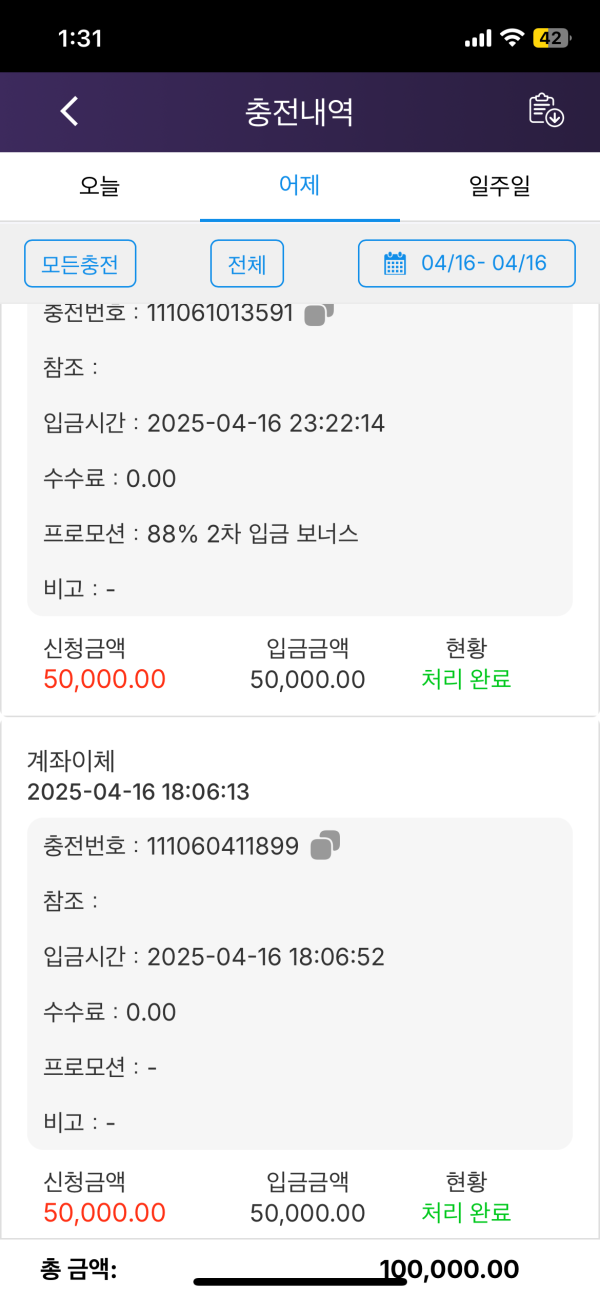
Task: Copy charge number 111061013591
Action: pos(318,313)
